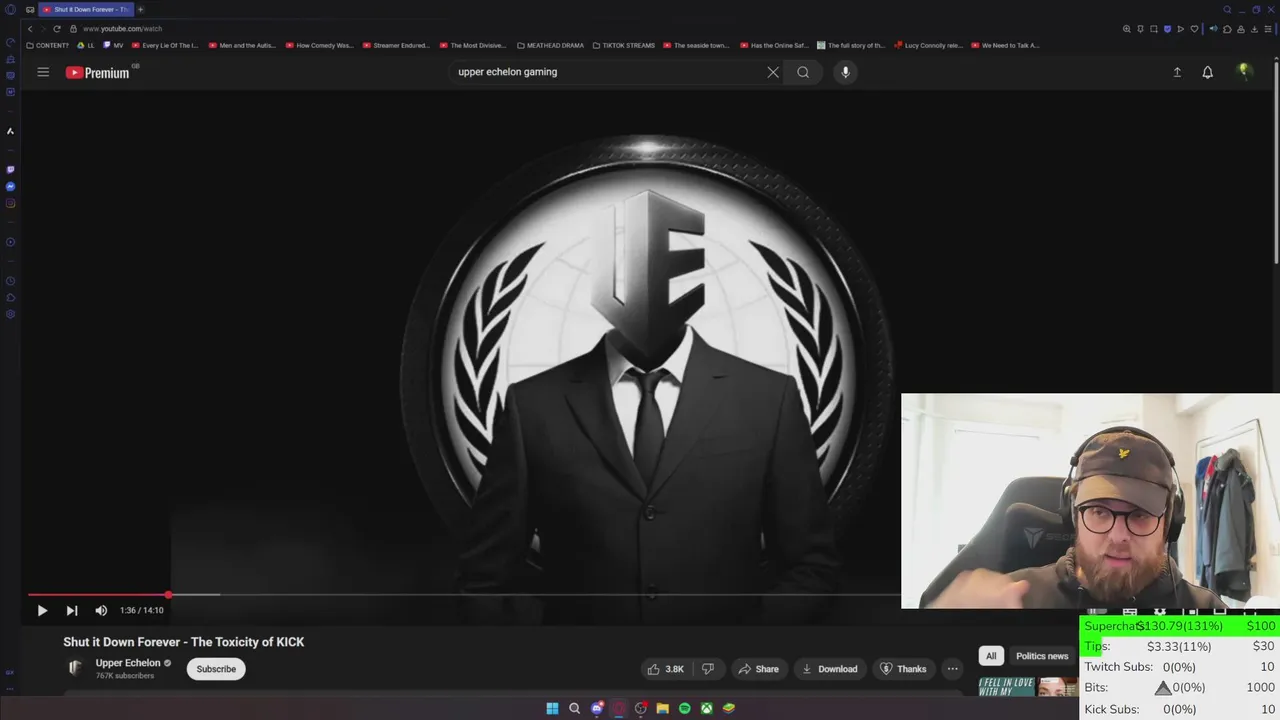
Task: Open File Explorer from the taskbar
Action: pos(662,708)
